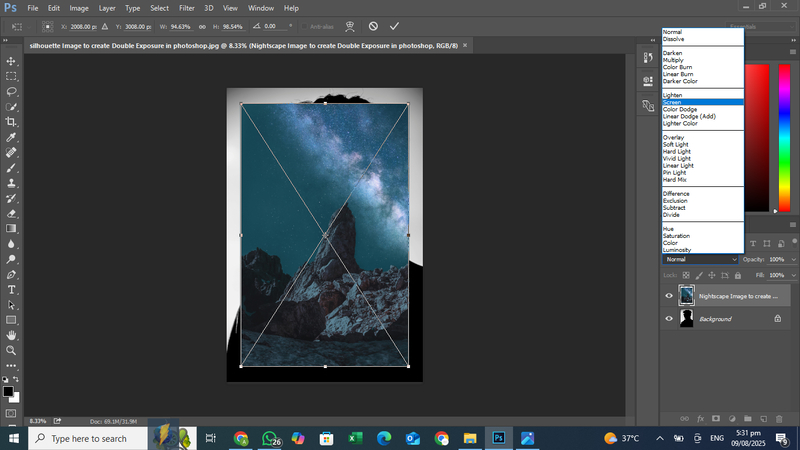Select the Blur tool
The height and width of the screenshot is (450, 800).
pos(11,244)
